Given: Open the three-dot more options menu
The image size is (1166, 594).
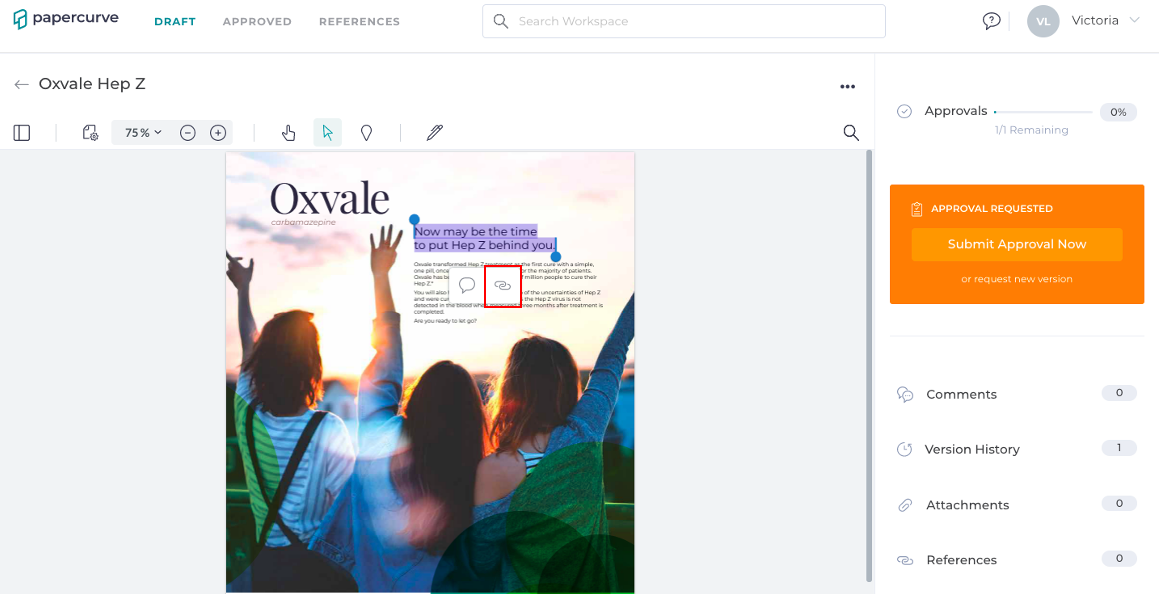Looking at the screenshot, I should [848, 87].
